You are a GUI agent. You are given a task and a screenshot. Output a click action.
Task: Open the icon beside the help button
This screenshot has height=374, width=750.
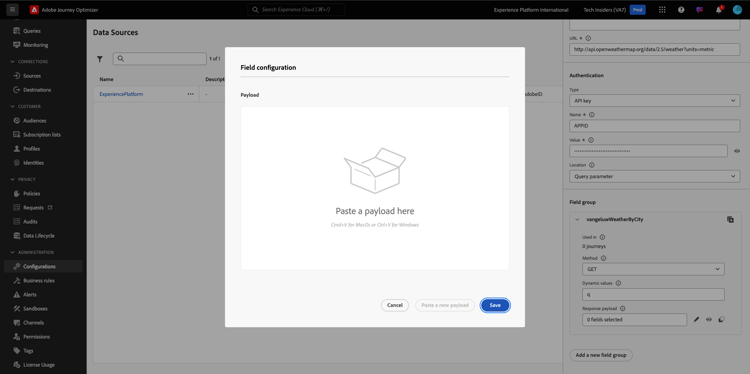click(x=700, y=10)
